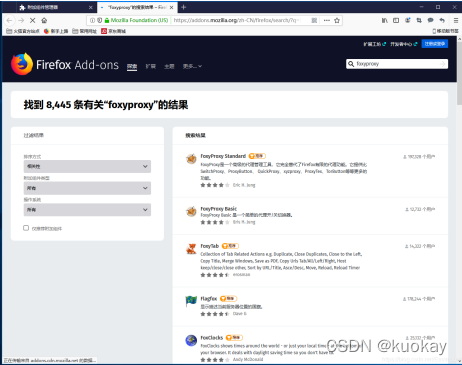Open the second menu item in the Add-ons header

tap(151, 66)
